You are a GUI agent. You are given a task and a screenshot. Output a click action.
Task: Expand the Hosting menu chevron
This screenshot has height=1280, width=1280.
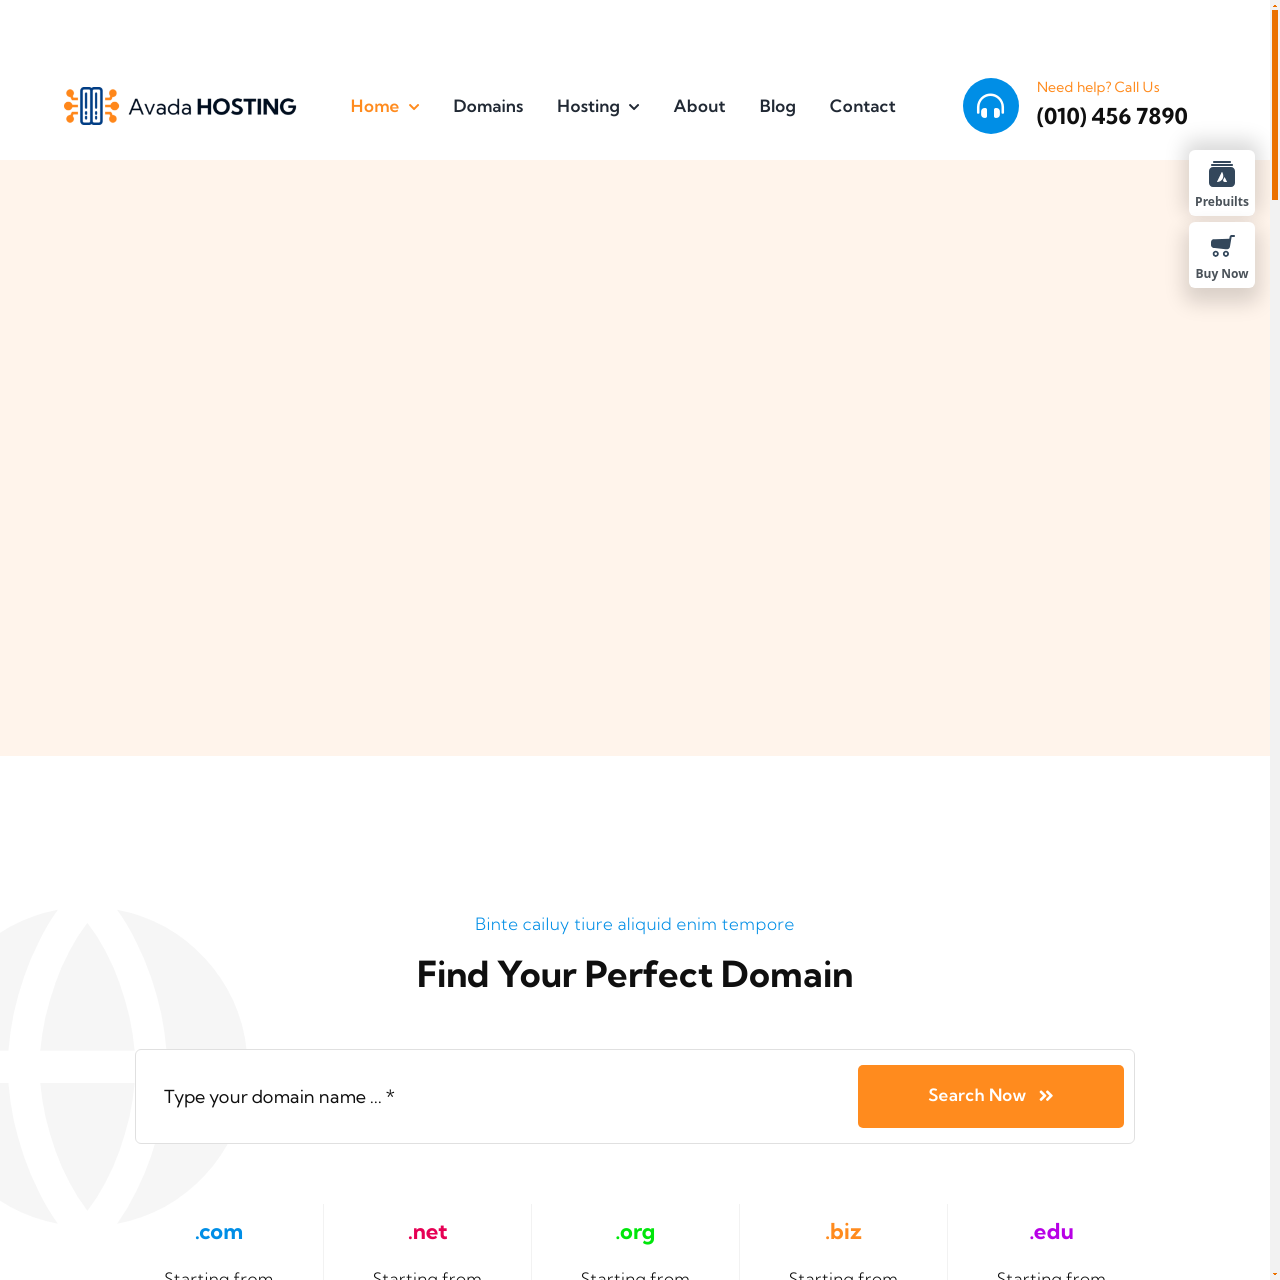point(634,107)
